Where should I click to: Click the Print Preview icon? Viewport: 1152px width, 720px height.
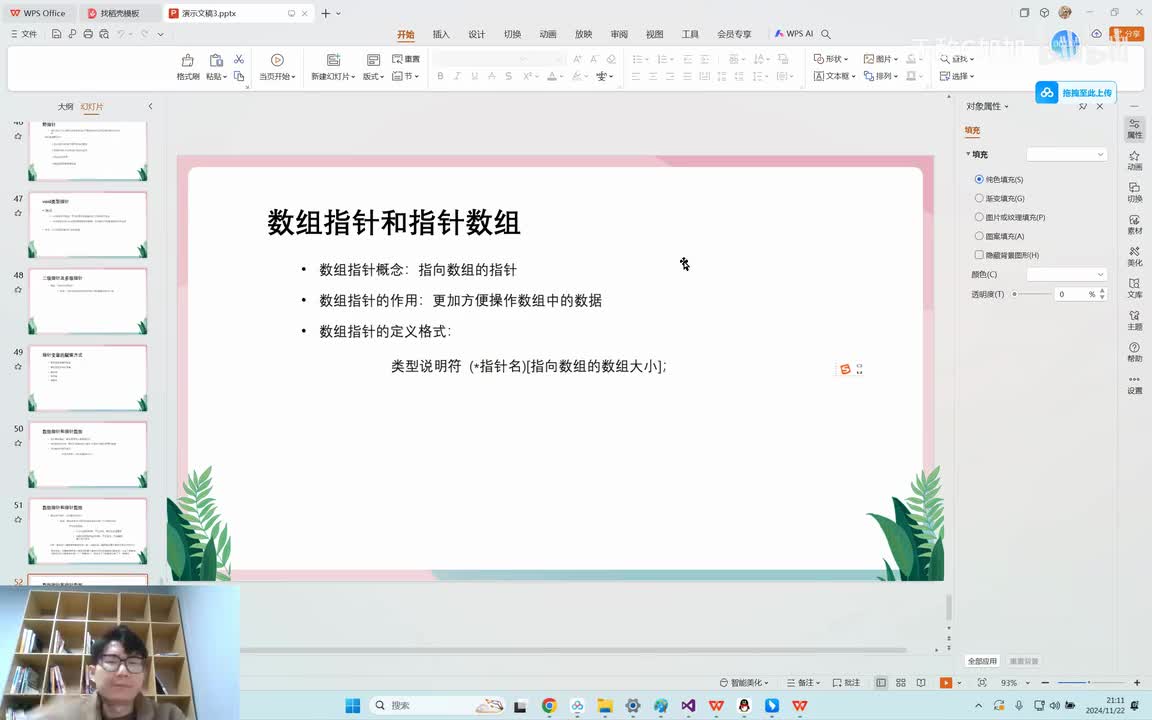pyautogui.click(x=104, y=34)
